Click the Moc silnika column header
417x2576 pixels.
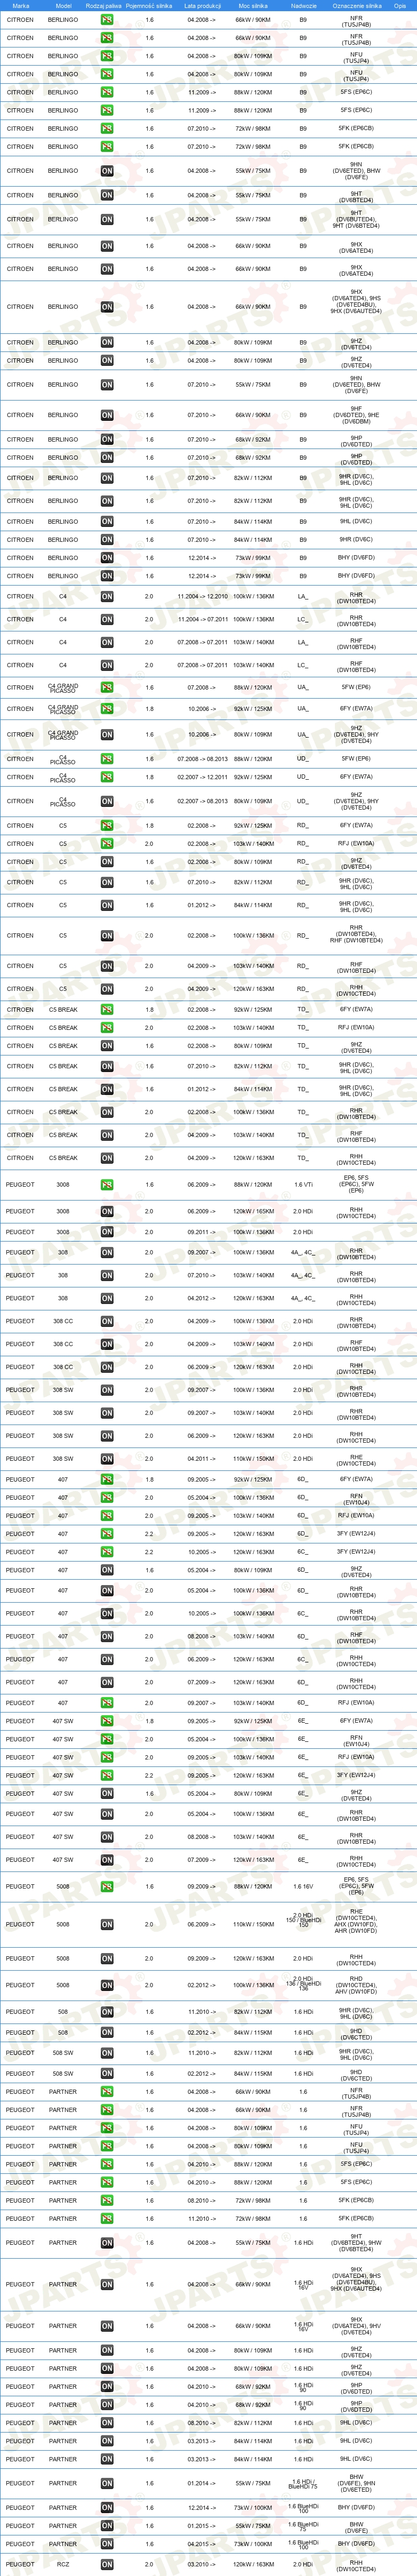point(252,6)
